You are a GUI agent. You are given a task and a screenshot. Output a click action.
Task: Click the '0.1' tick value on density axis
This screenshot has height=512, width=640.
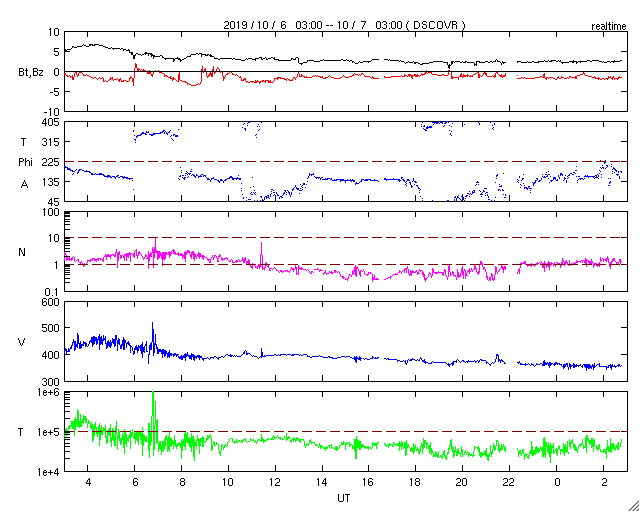(x=52, y=292)
